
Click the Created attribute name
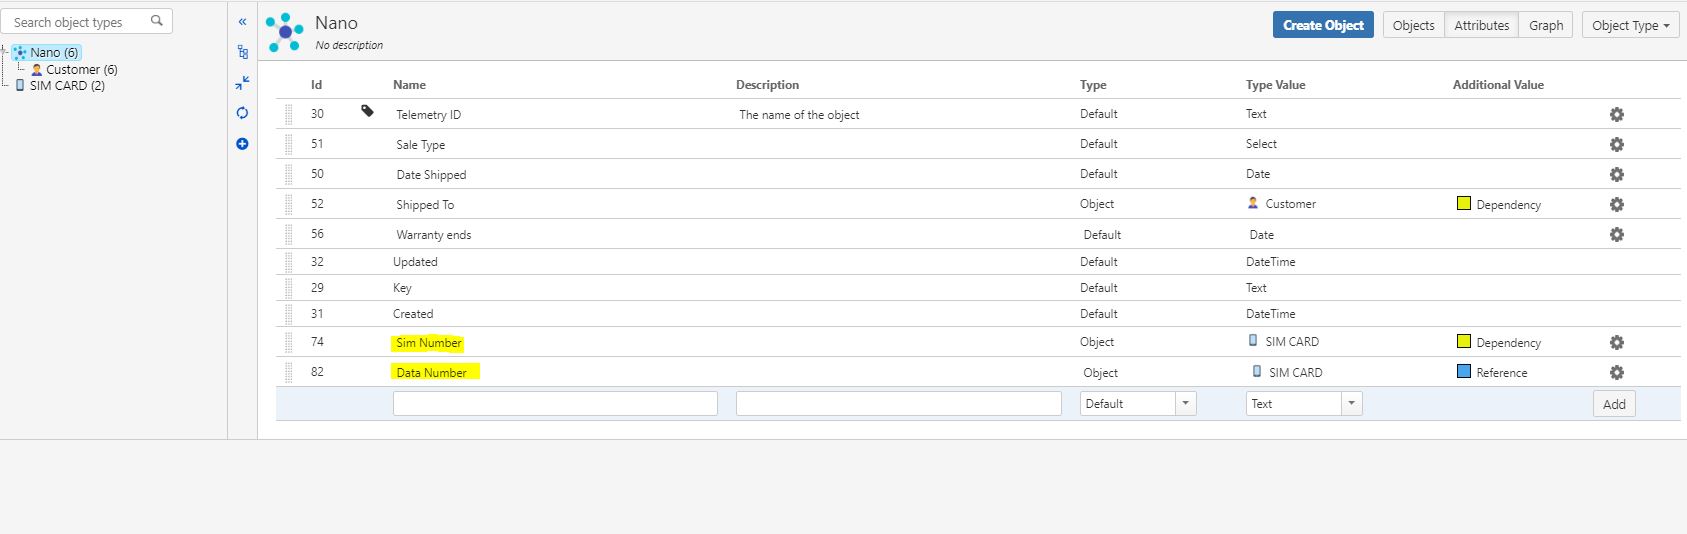click(x=413, y=313)
